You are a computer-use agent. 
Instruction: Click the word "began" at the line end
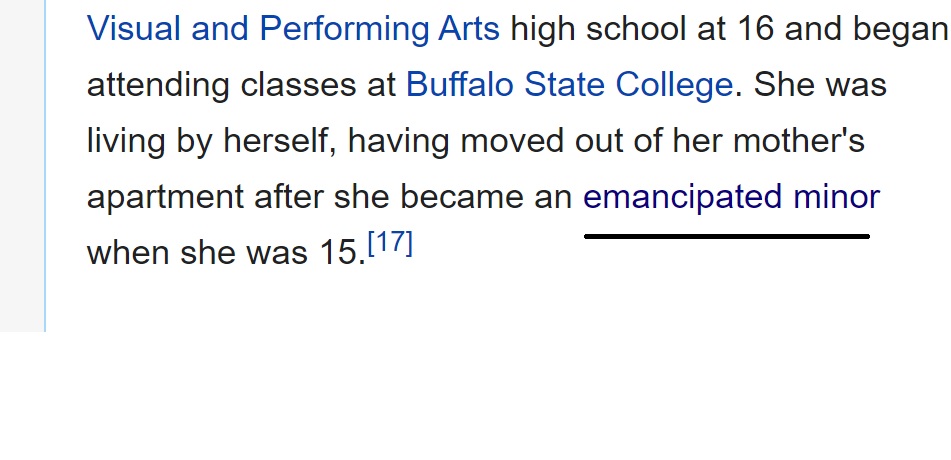(901, 29)
